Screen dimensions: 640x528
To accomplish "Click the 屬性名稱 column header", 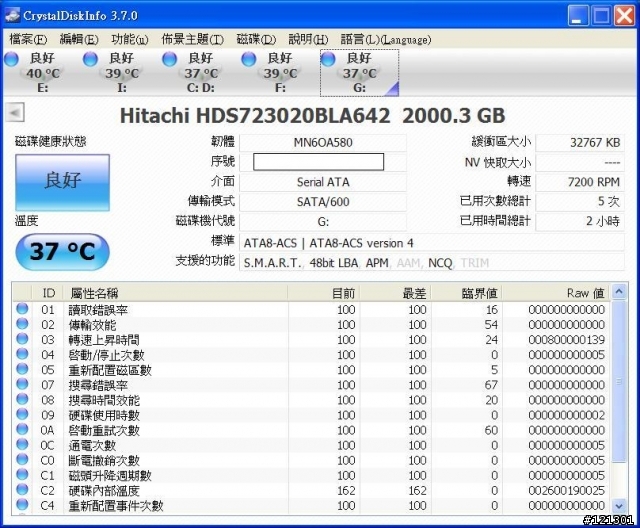I will [176, 293].
